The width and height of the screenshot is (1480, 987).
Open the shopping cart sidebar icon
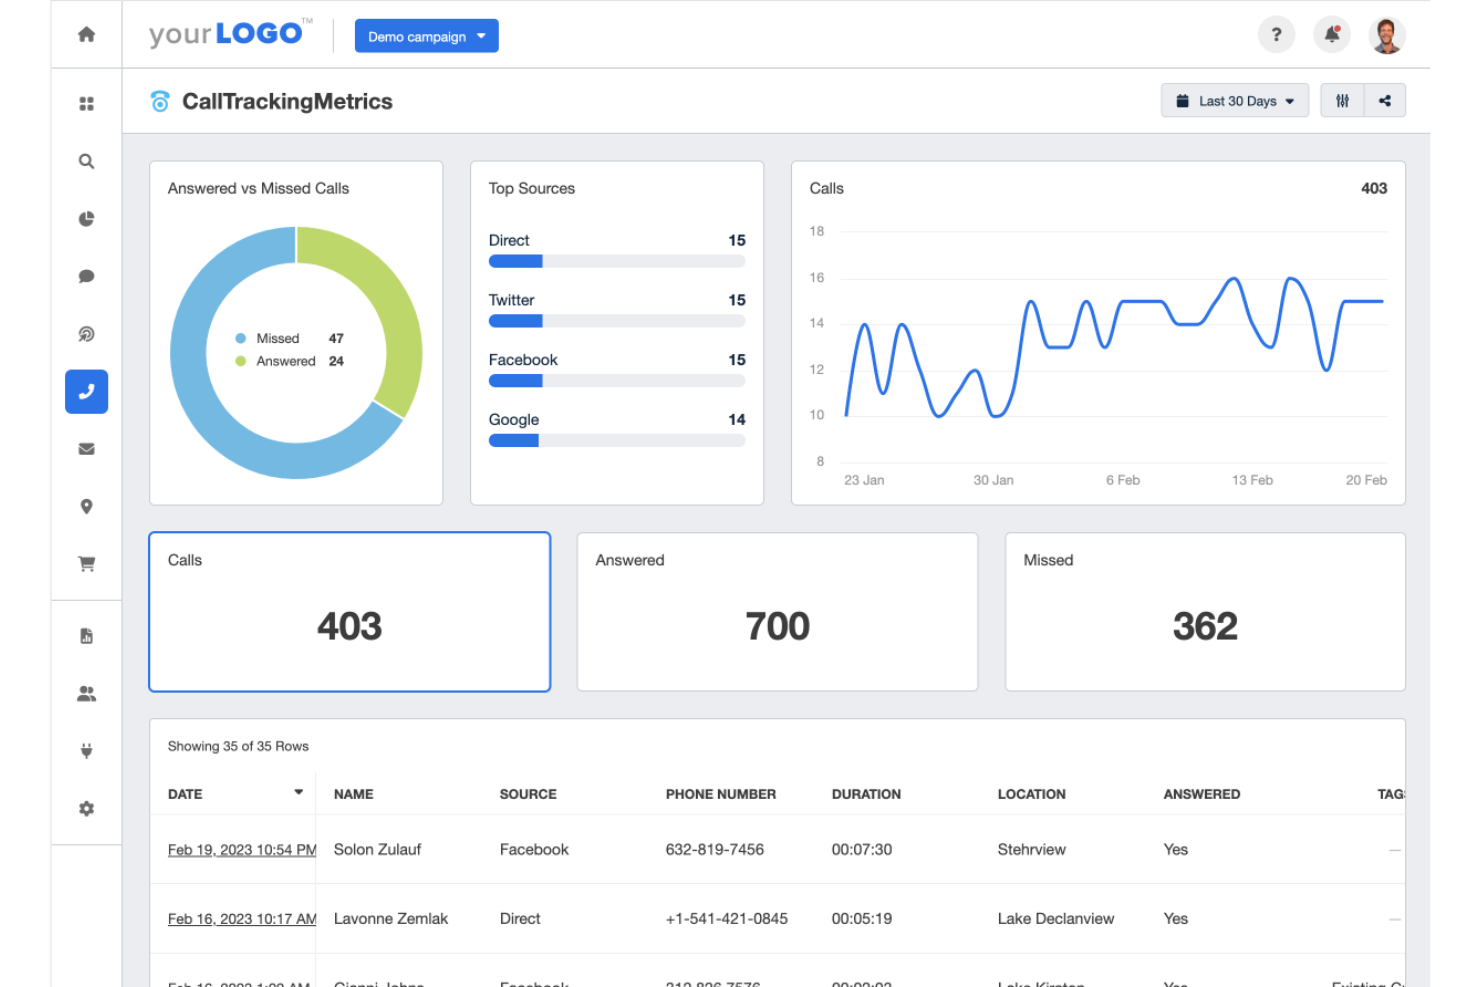(87, 564)
